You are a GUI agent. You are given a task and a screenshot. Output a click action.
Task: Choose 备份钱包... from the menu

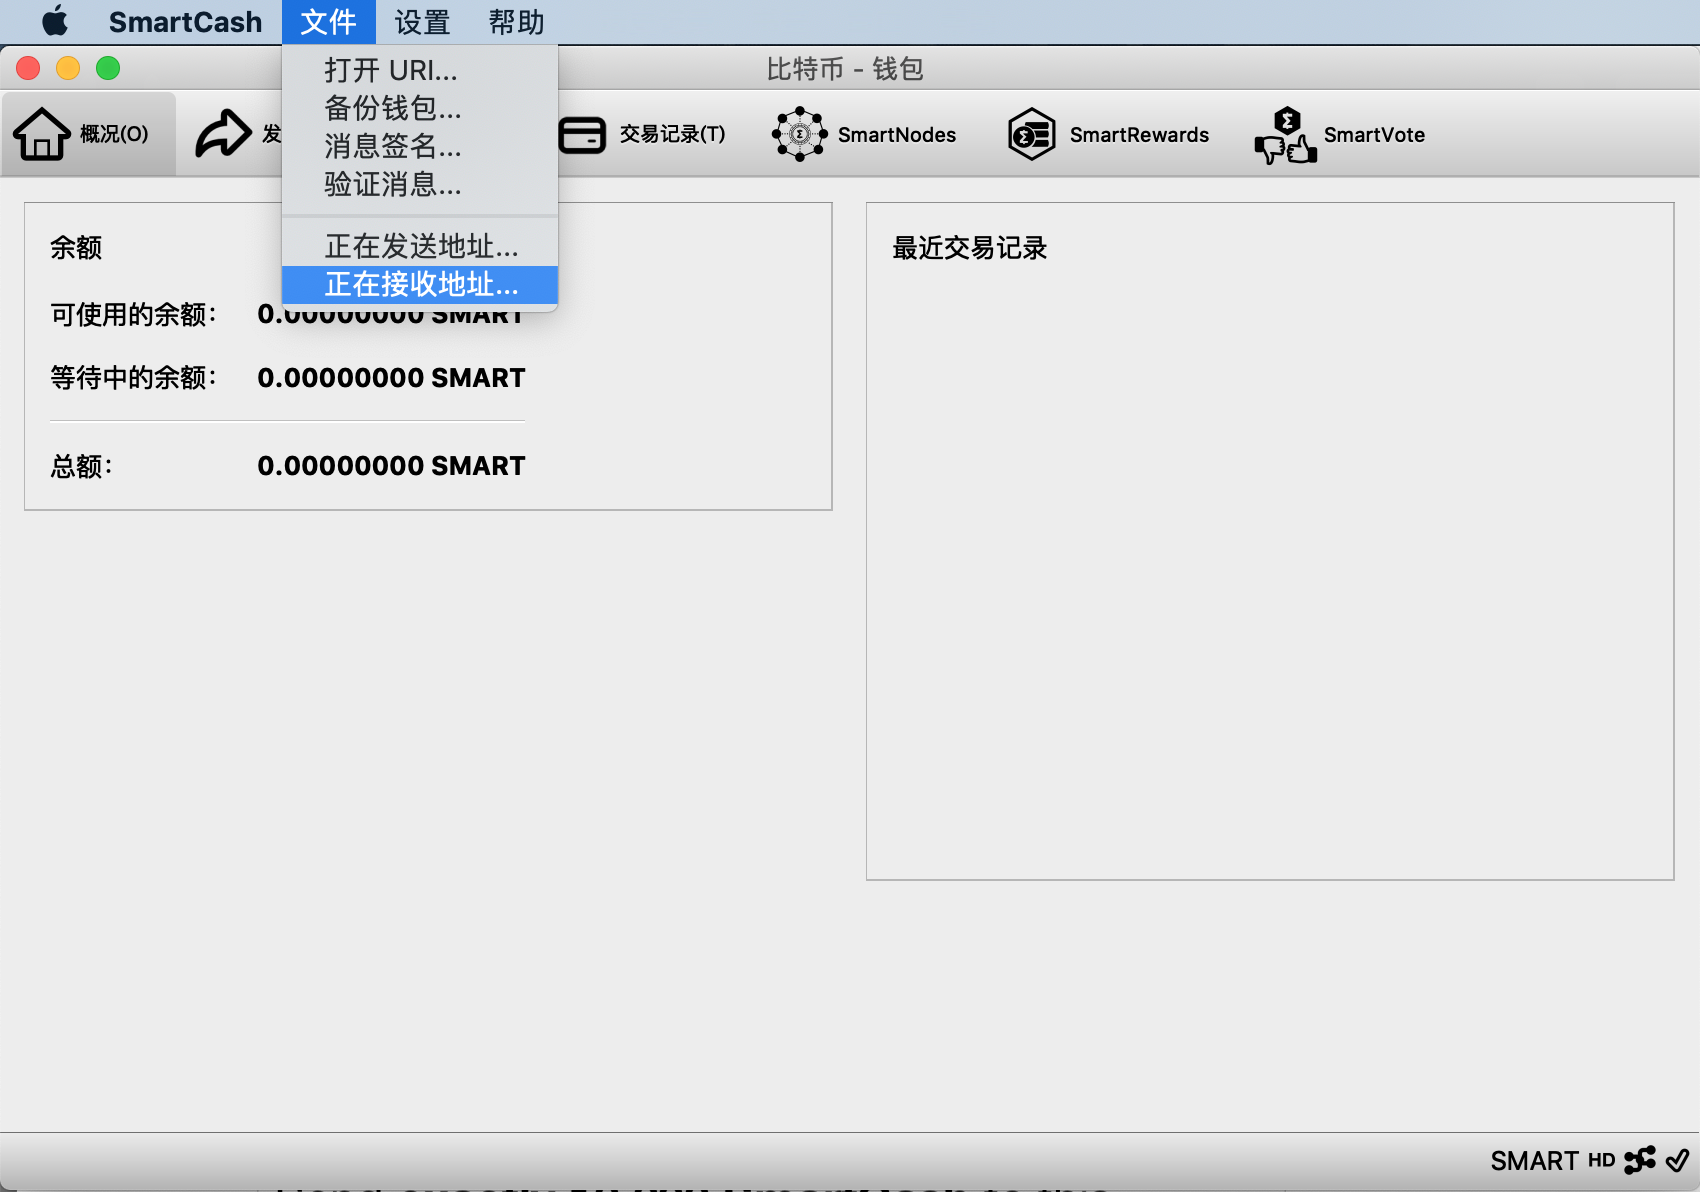point(393,108)
